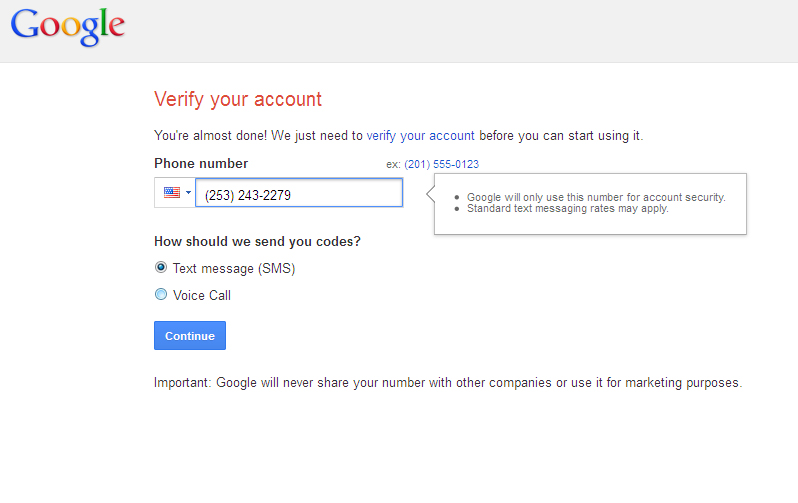Click the US flag country icon
Image resolution: width=798 pixels, height=503 pixels.
[171, 193]
